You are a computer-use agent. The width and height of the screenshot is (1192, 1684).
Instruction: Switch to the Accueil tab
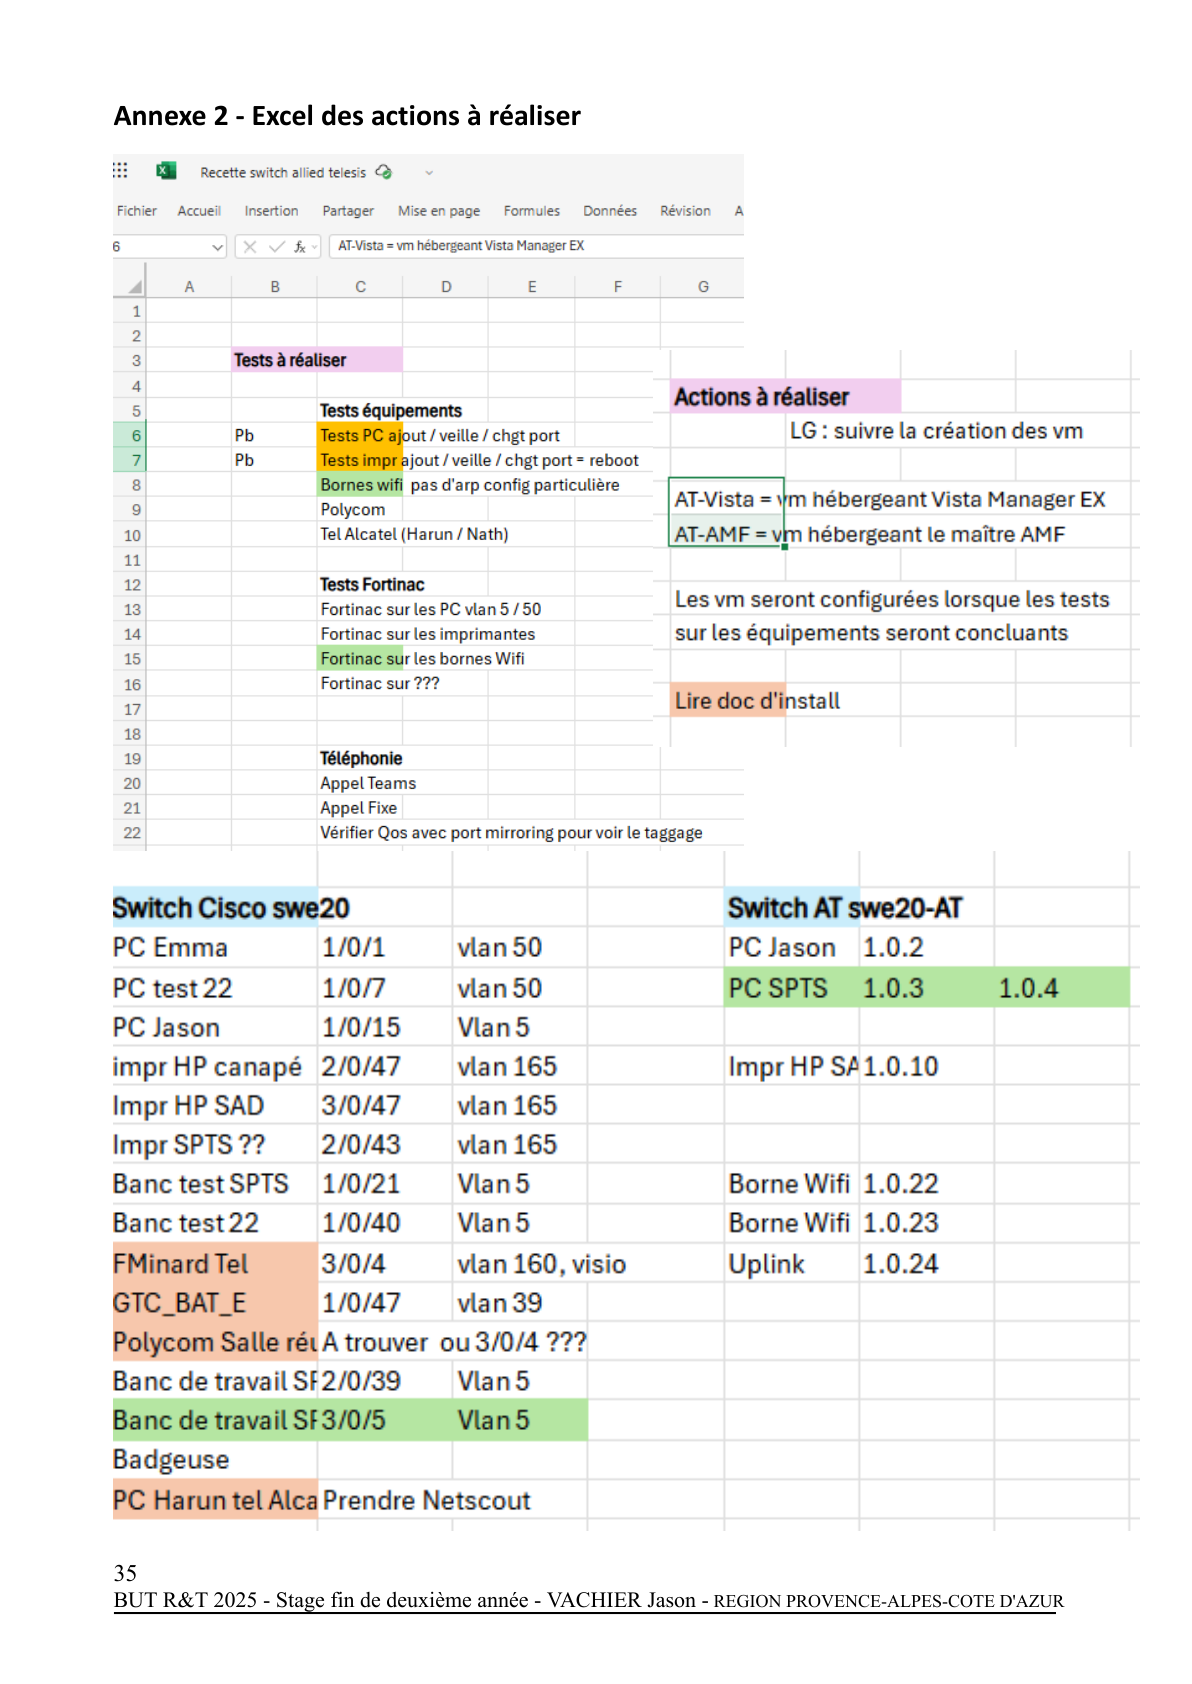tap(199, 211)
